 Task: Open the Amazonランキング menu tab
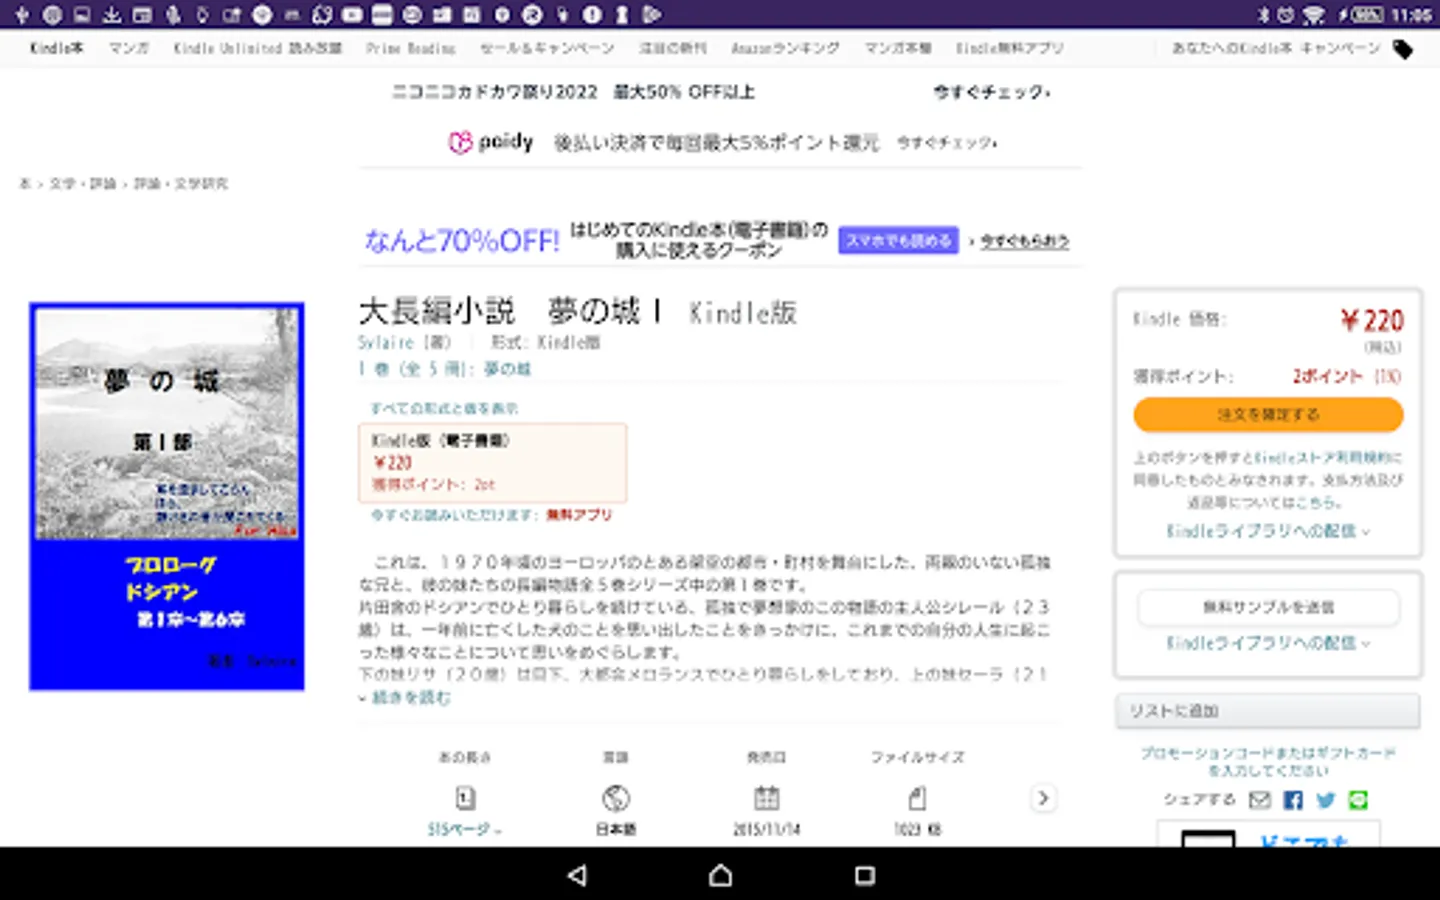785,48
